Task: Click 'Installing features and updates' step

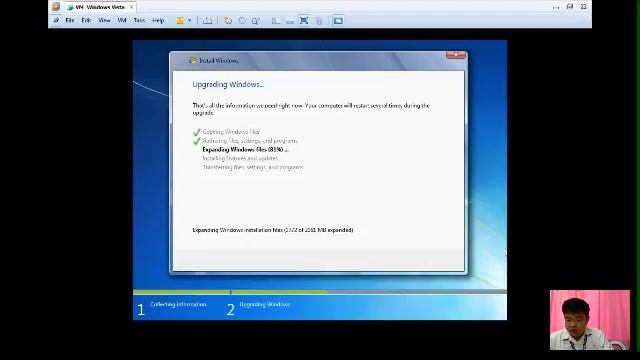Action: pyautogui.click(x=240, y=158)
